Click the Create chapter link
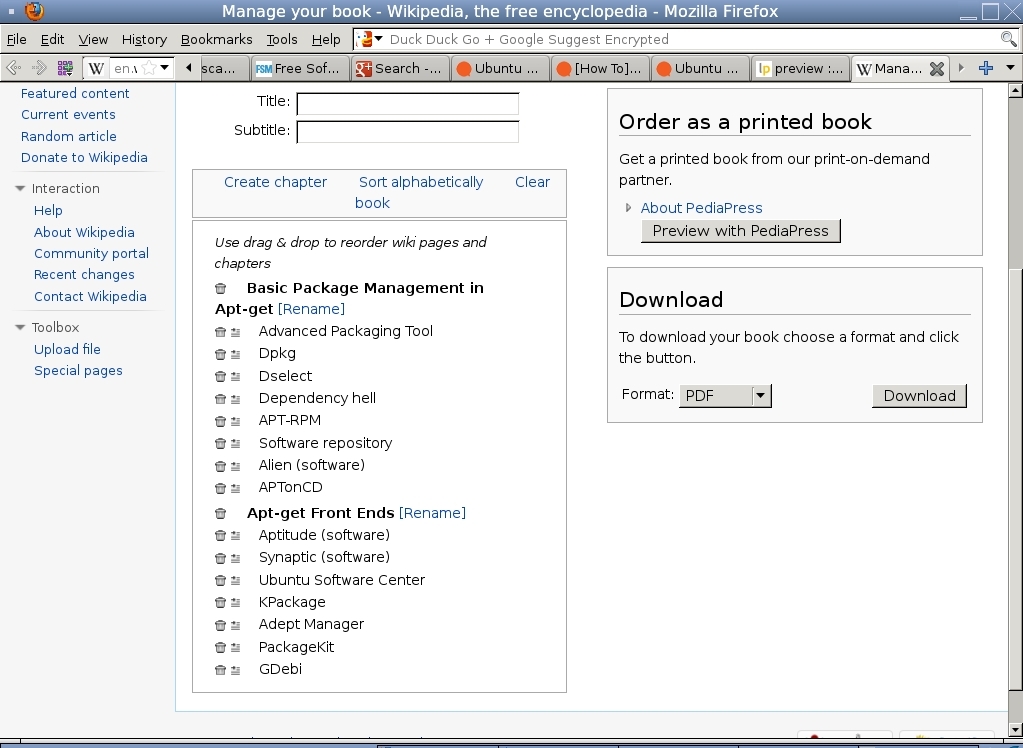The height and width of the screenshot is (748, 1023). point(275,182)
